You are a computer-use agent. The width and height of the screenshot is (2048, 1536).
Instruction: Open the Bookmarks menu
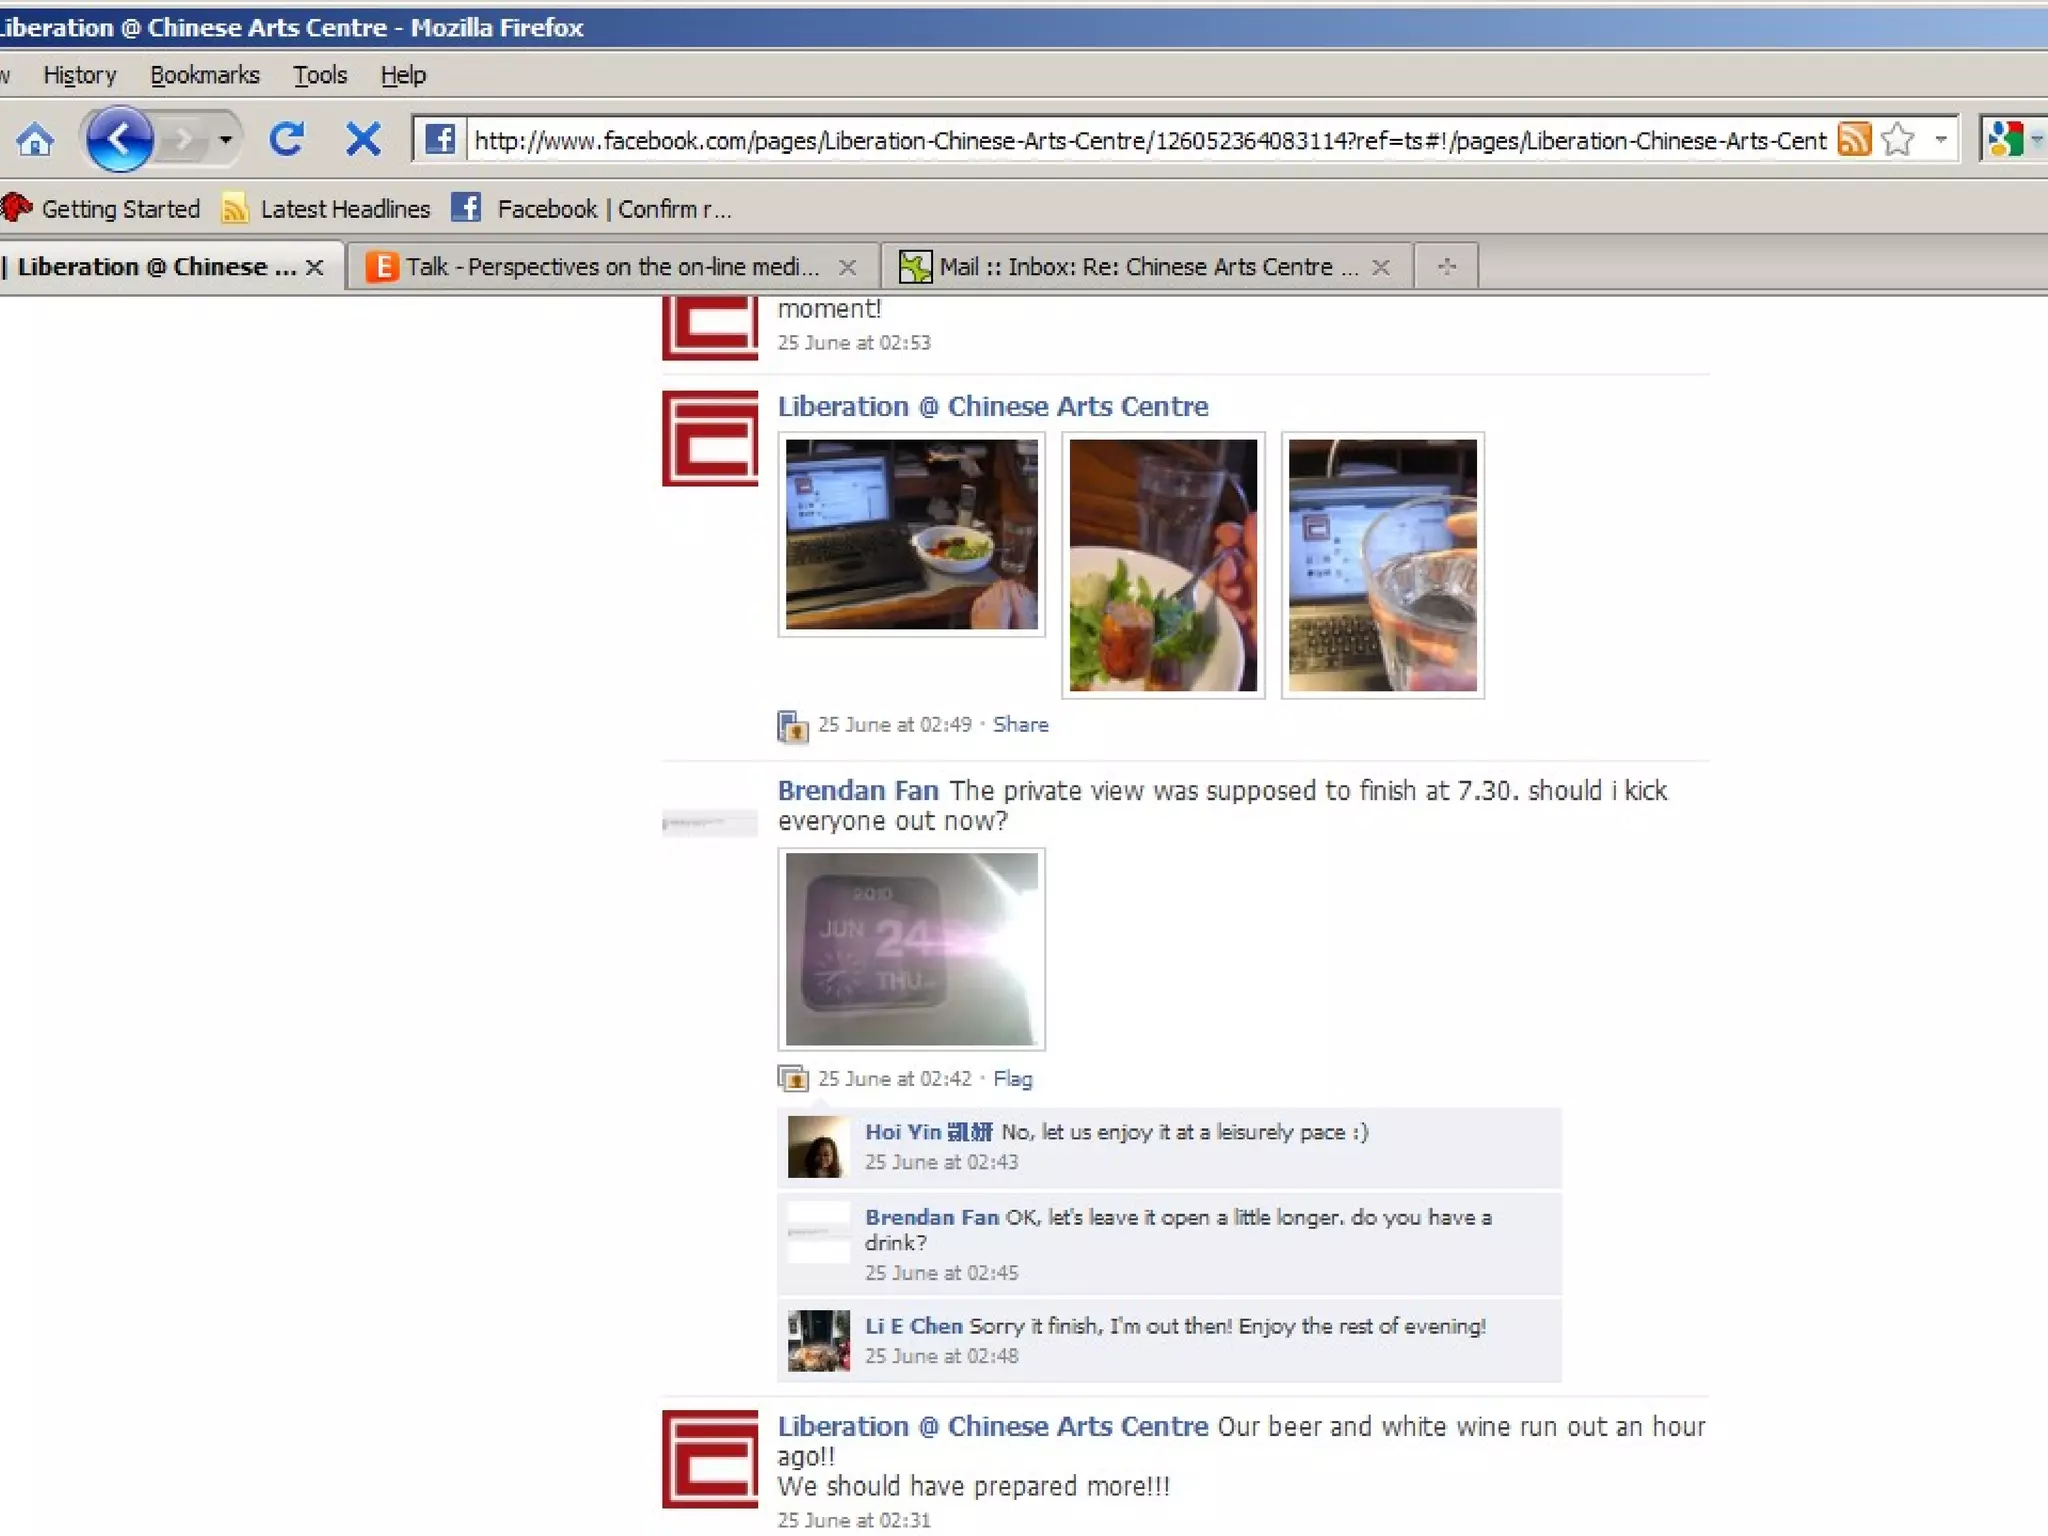click(205, 75)
